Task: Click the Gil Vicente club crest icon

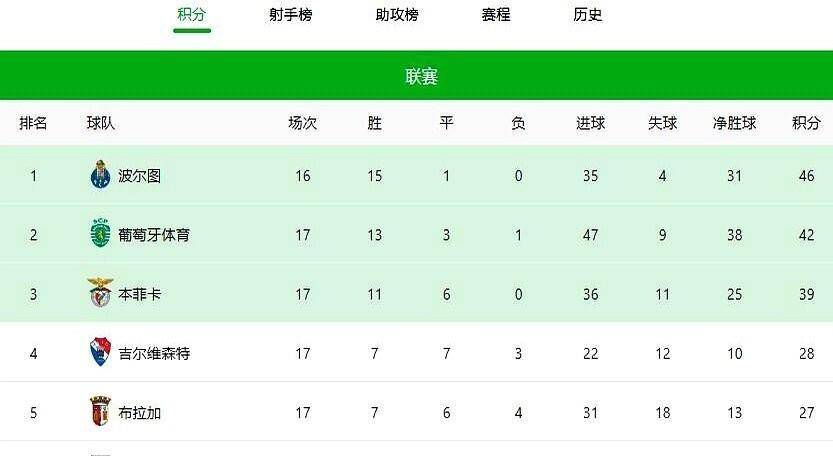Action: 98,353
